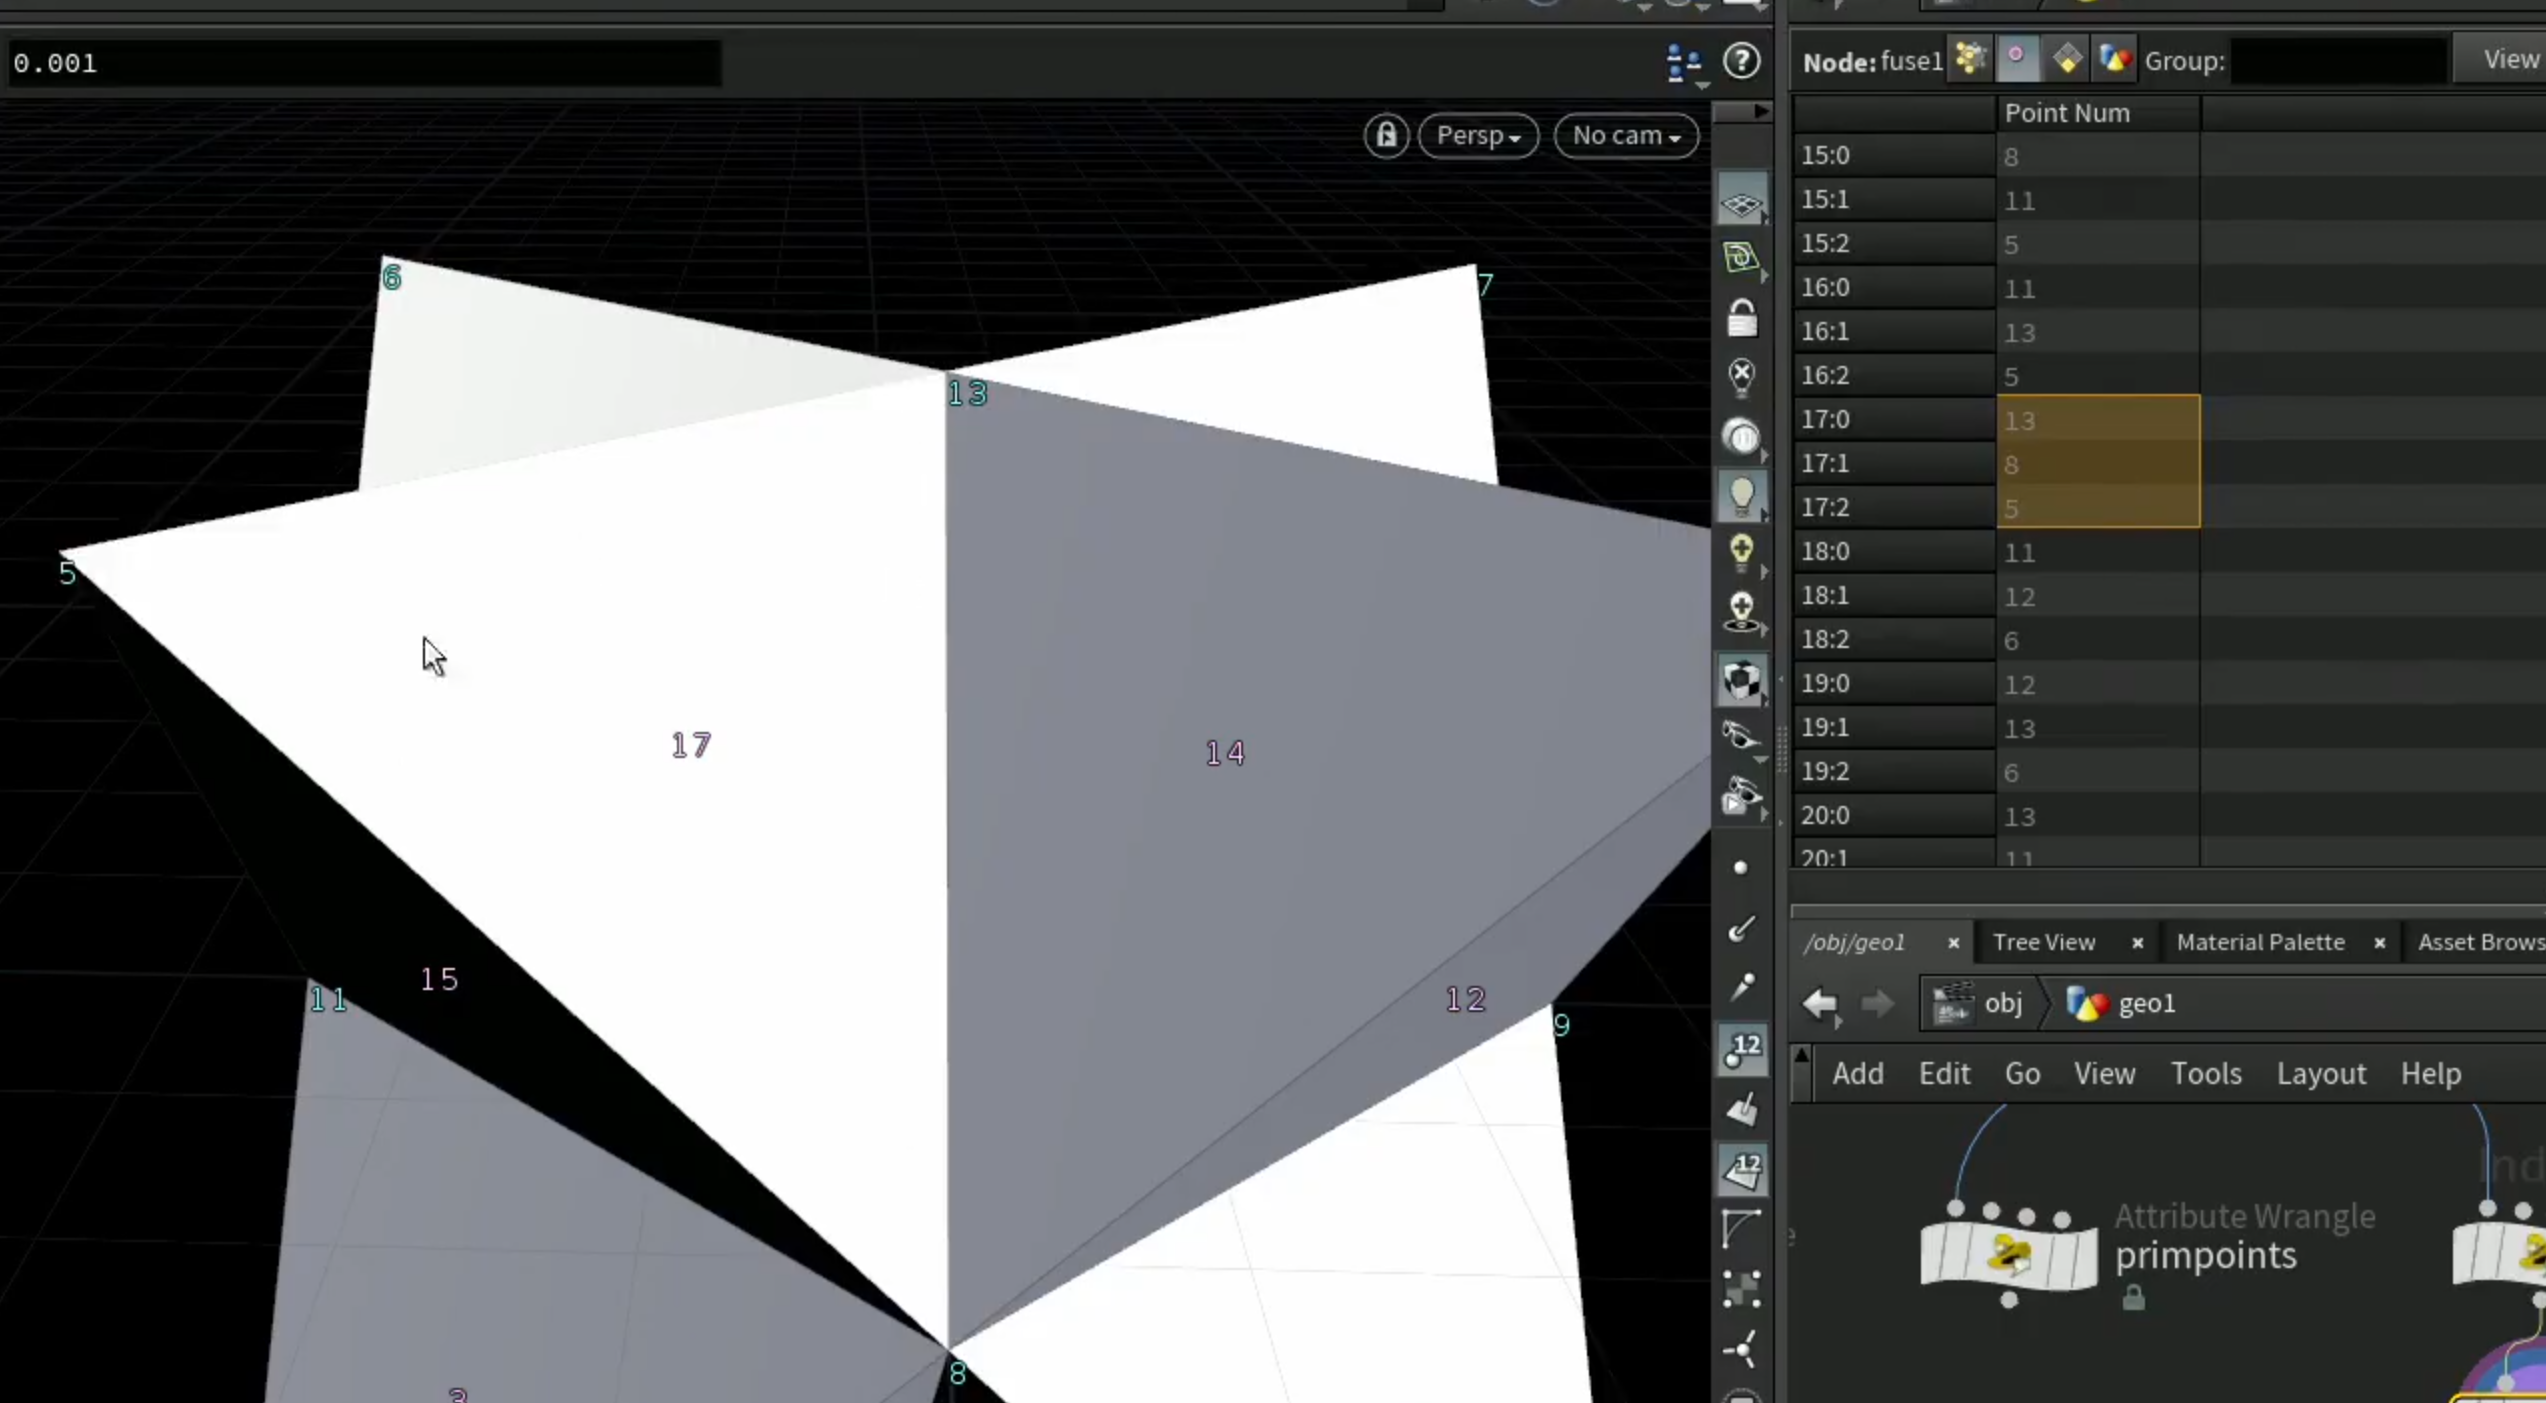Show detail attribute view in spreadsheet

[x=2114, y=60]
